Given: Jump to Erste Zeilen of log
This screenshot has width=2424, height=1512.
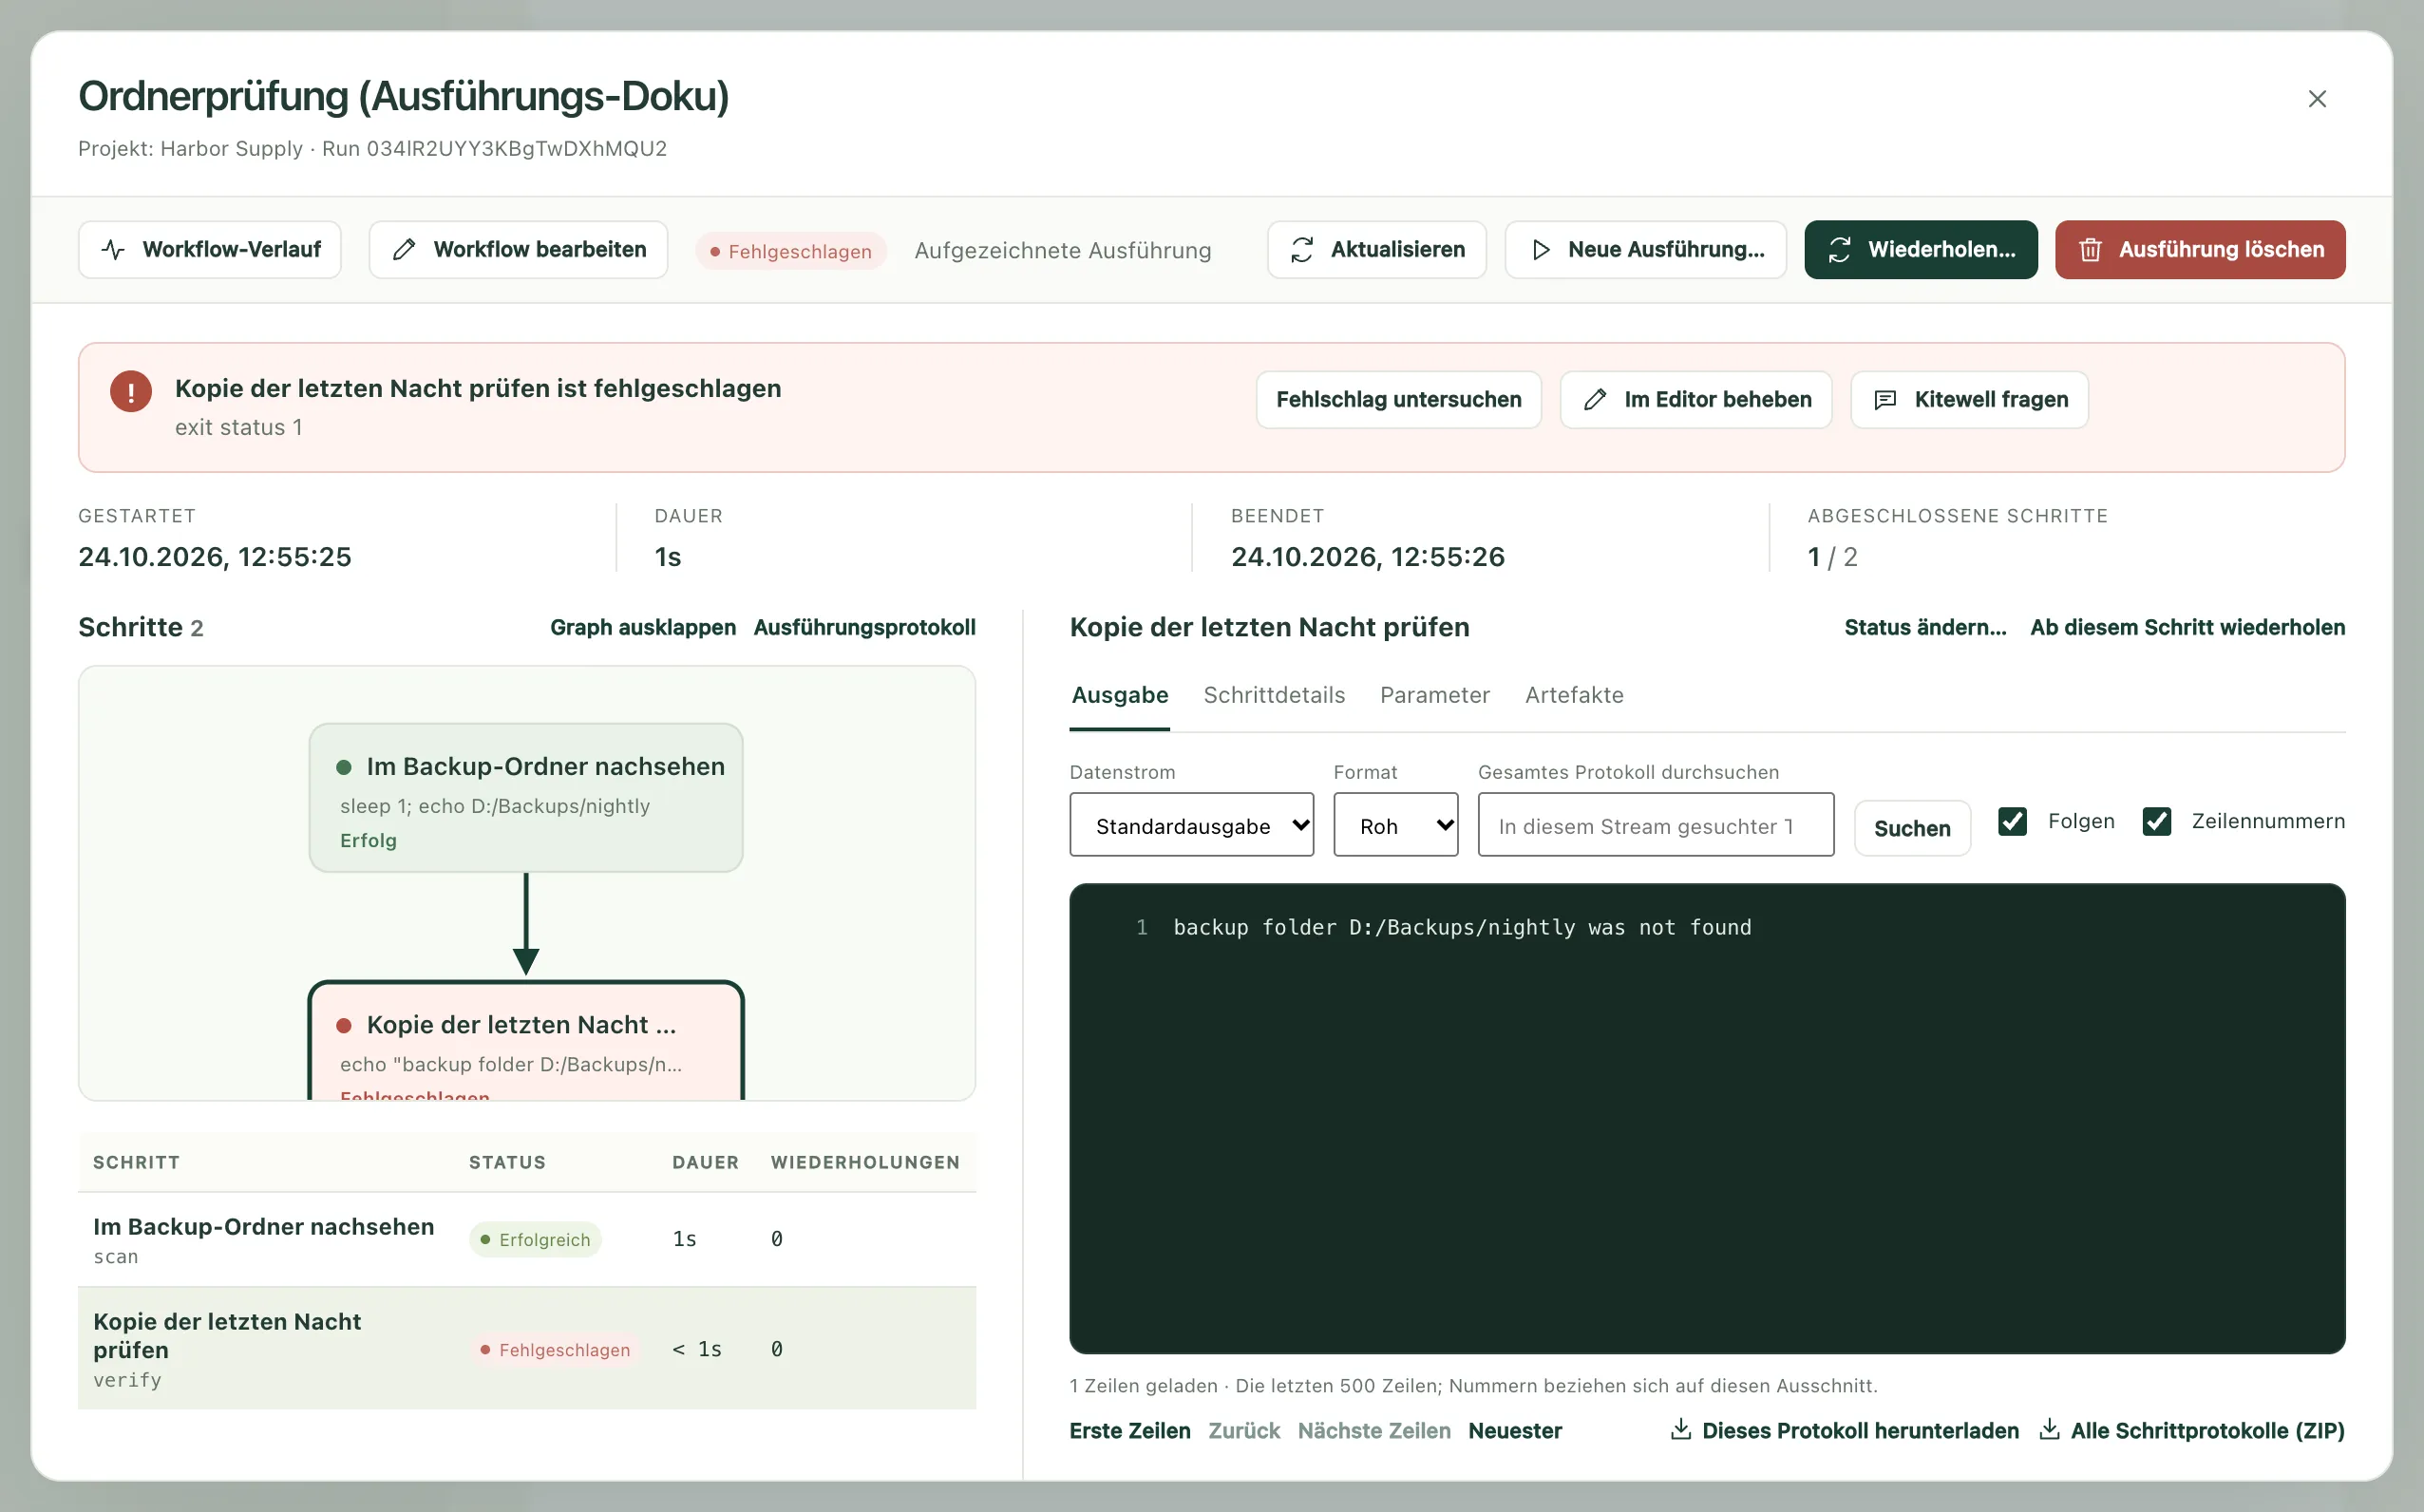Looking at the screenshot, I should click(x=1130, y=1431).
